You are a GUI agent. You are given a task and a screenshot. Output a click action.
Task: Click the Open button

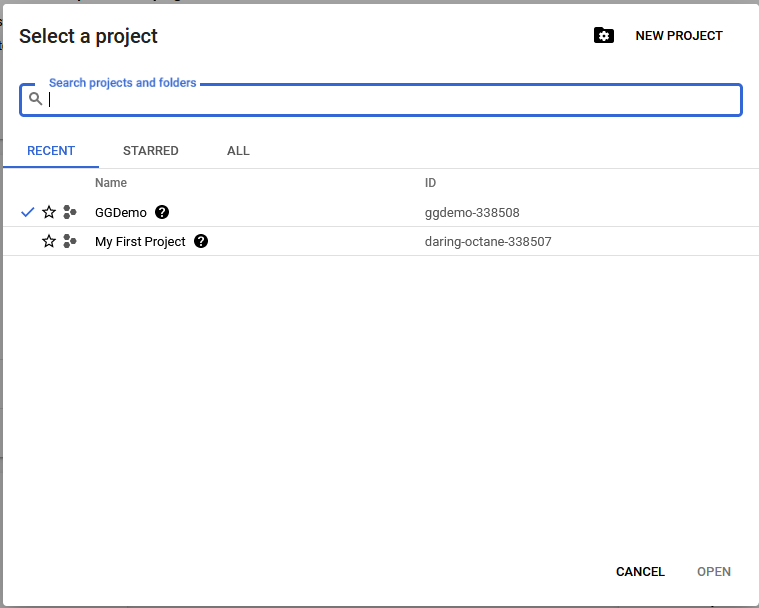click(713, 572)
